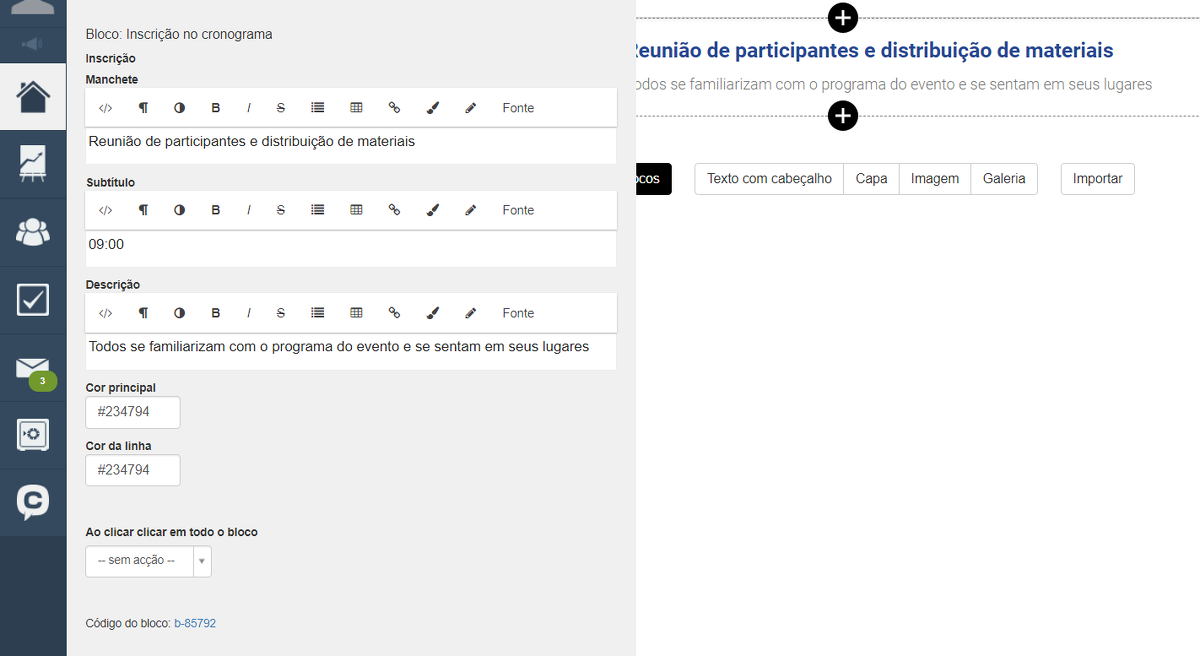Screen dimensions: 1200x656
Task: Click the Importar button
Action: point(1097,179)
